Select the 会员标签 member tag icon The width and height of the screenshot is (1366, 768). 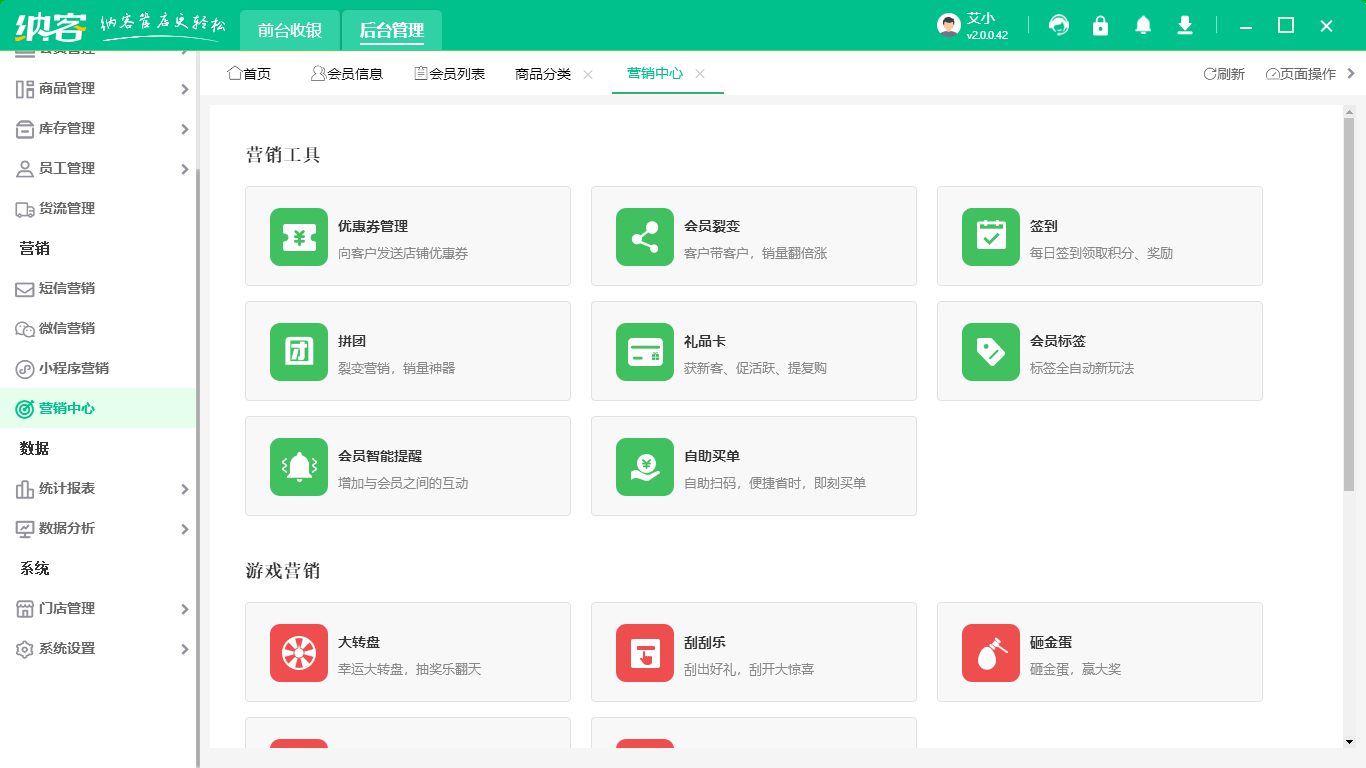[990, 351]
